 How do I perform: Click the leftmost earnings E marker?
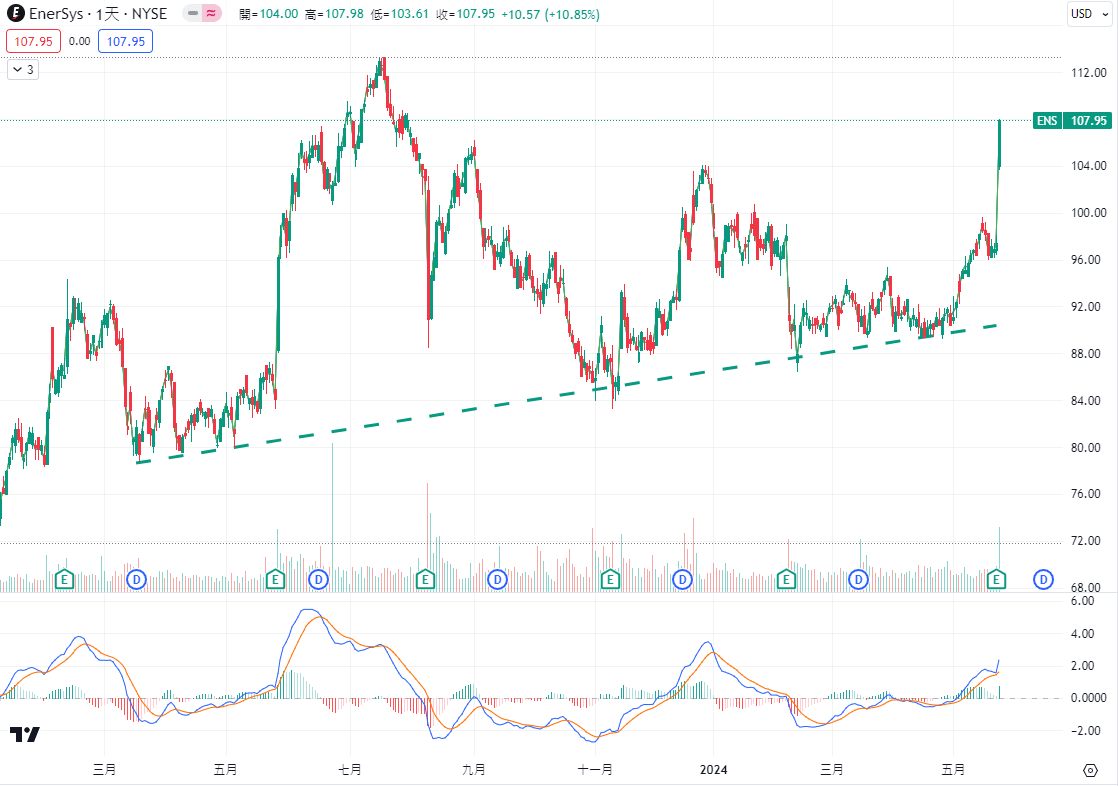[x=65, y=578]
